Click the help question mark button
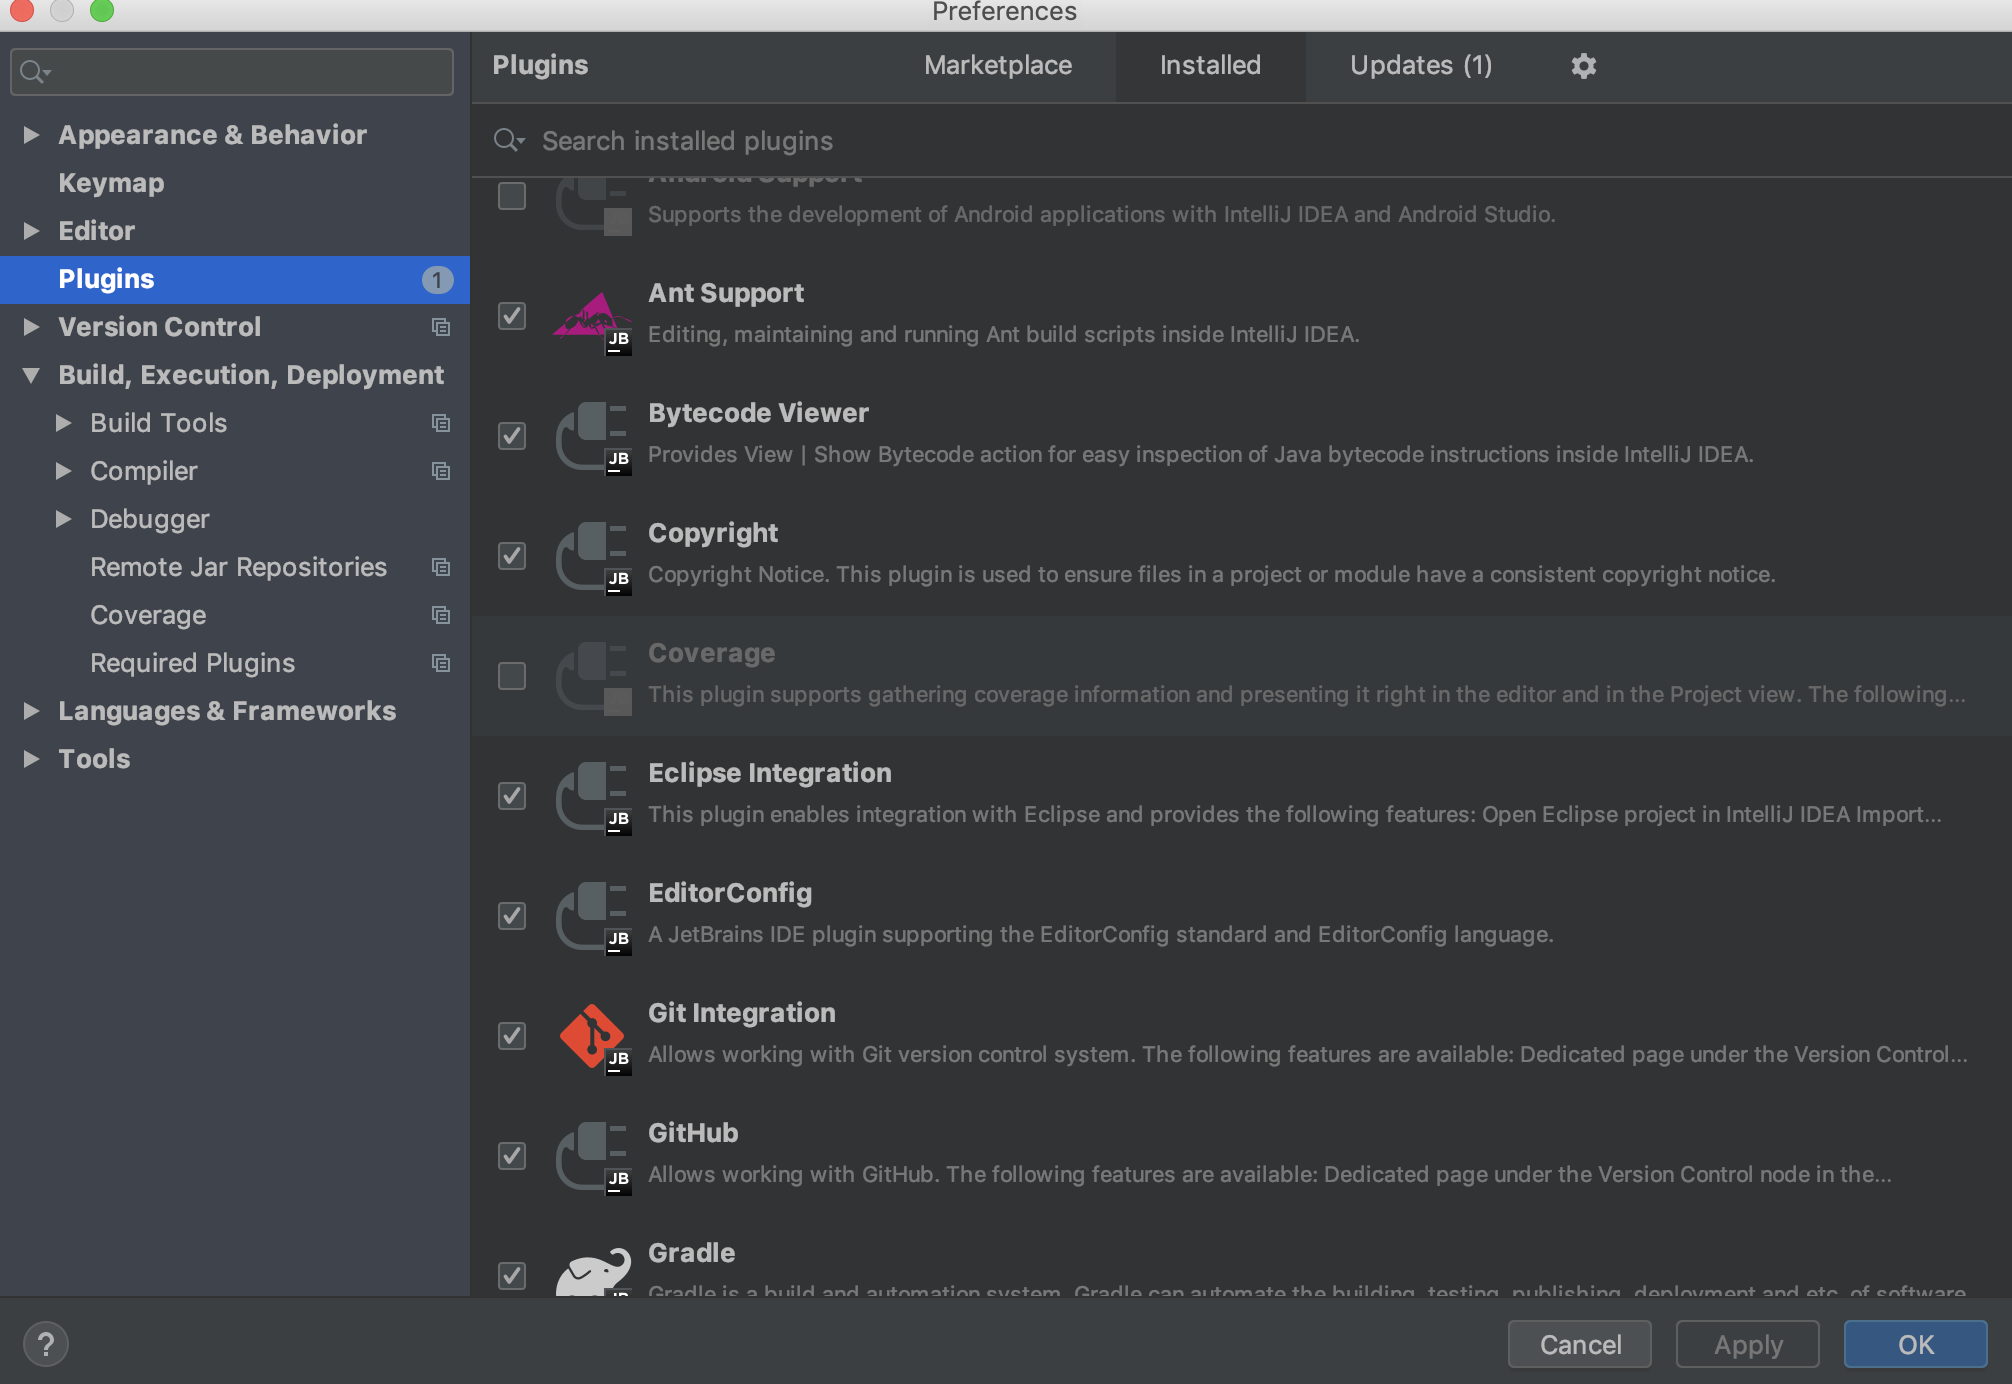This screenshot has height=1384, width=2012. (46, 1344)
